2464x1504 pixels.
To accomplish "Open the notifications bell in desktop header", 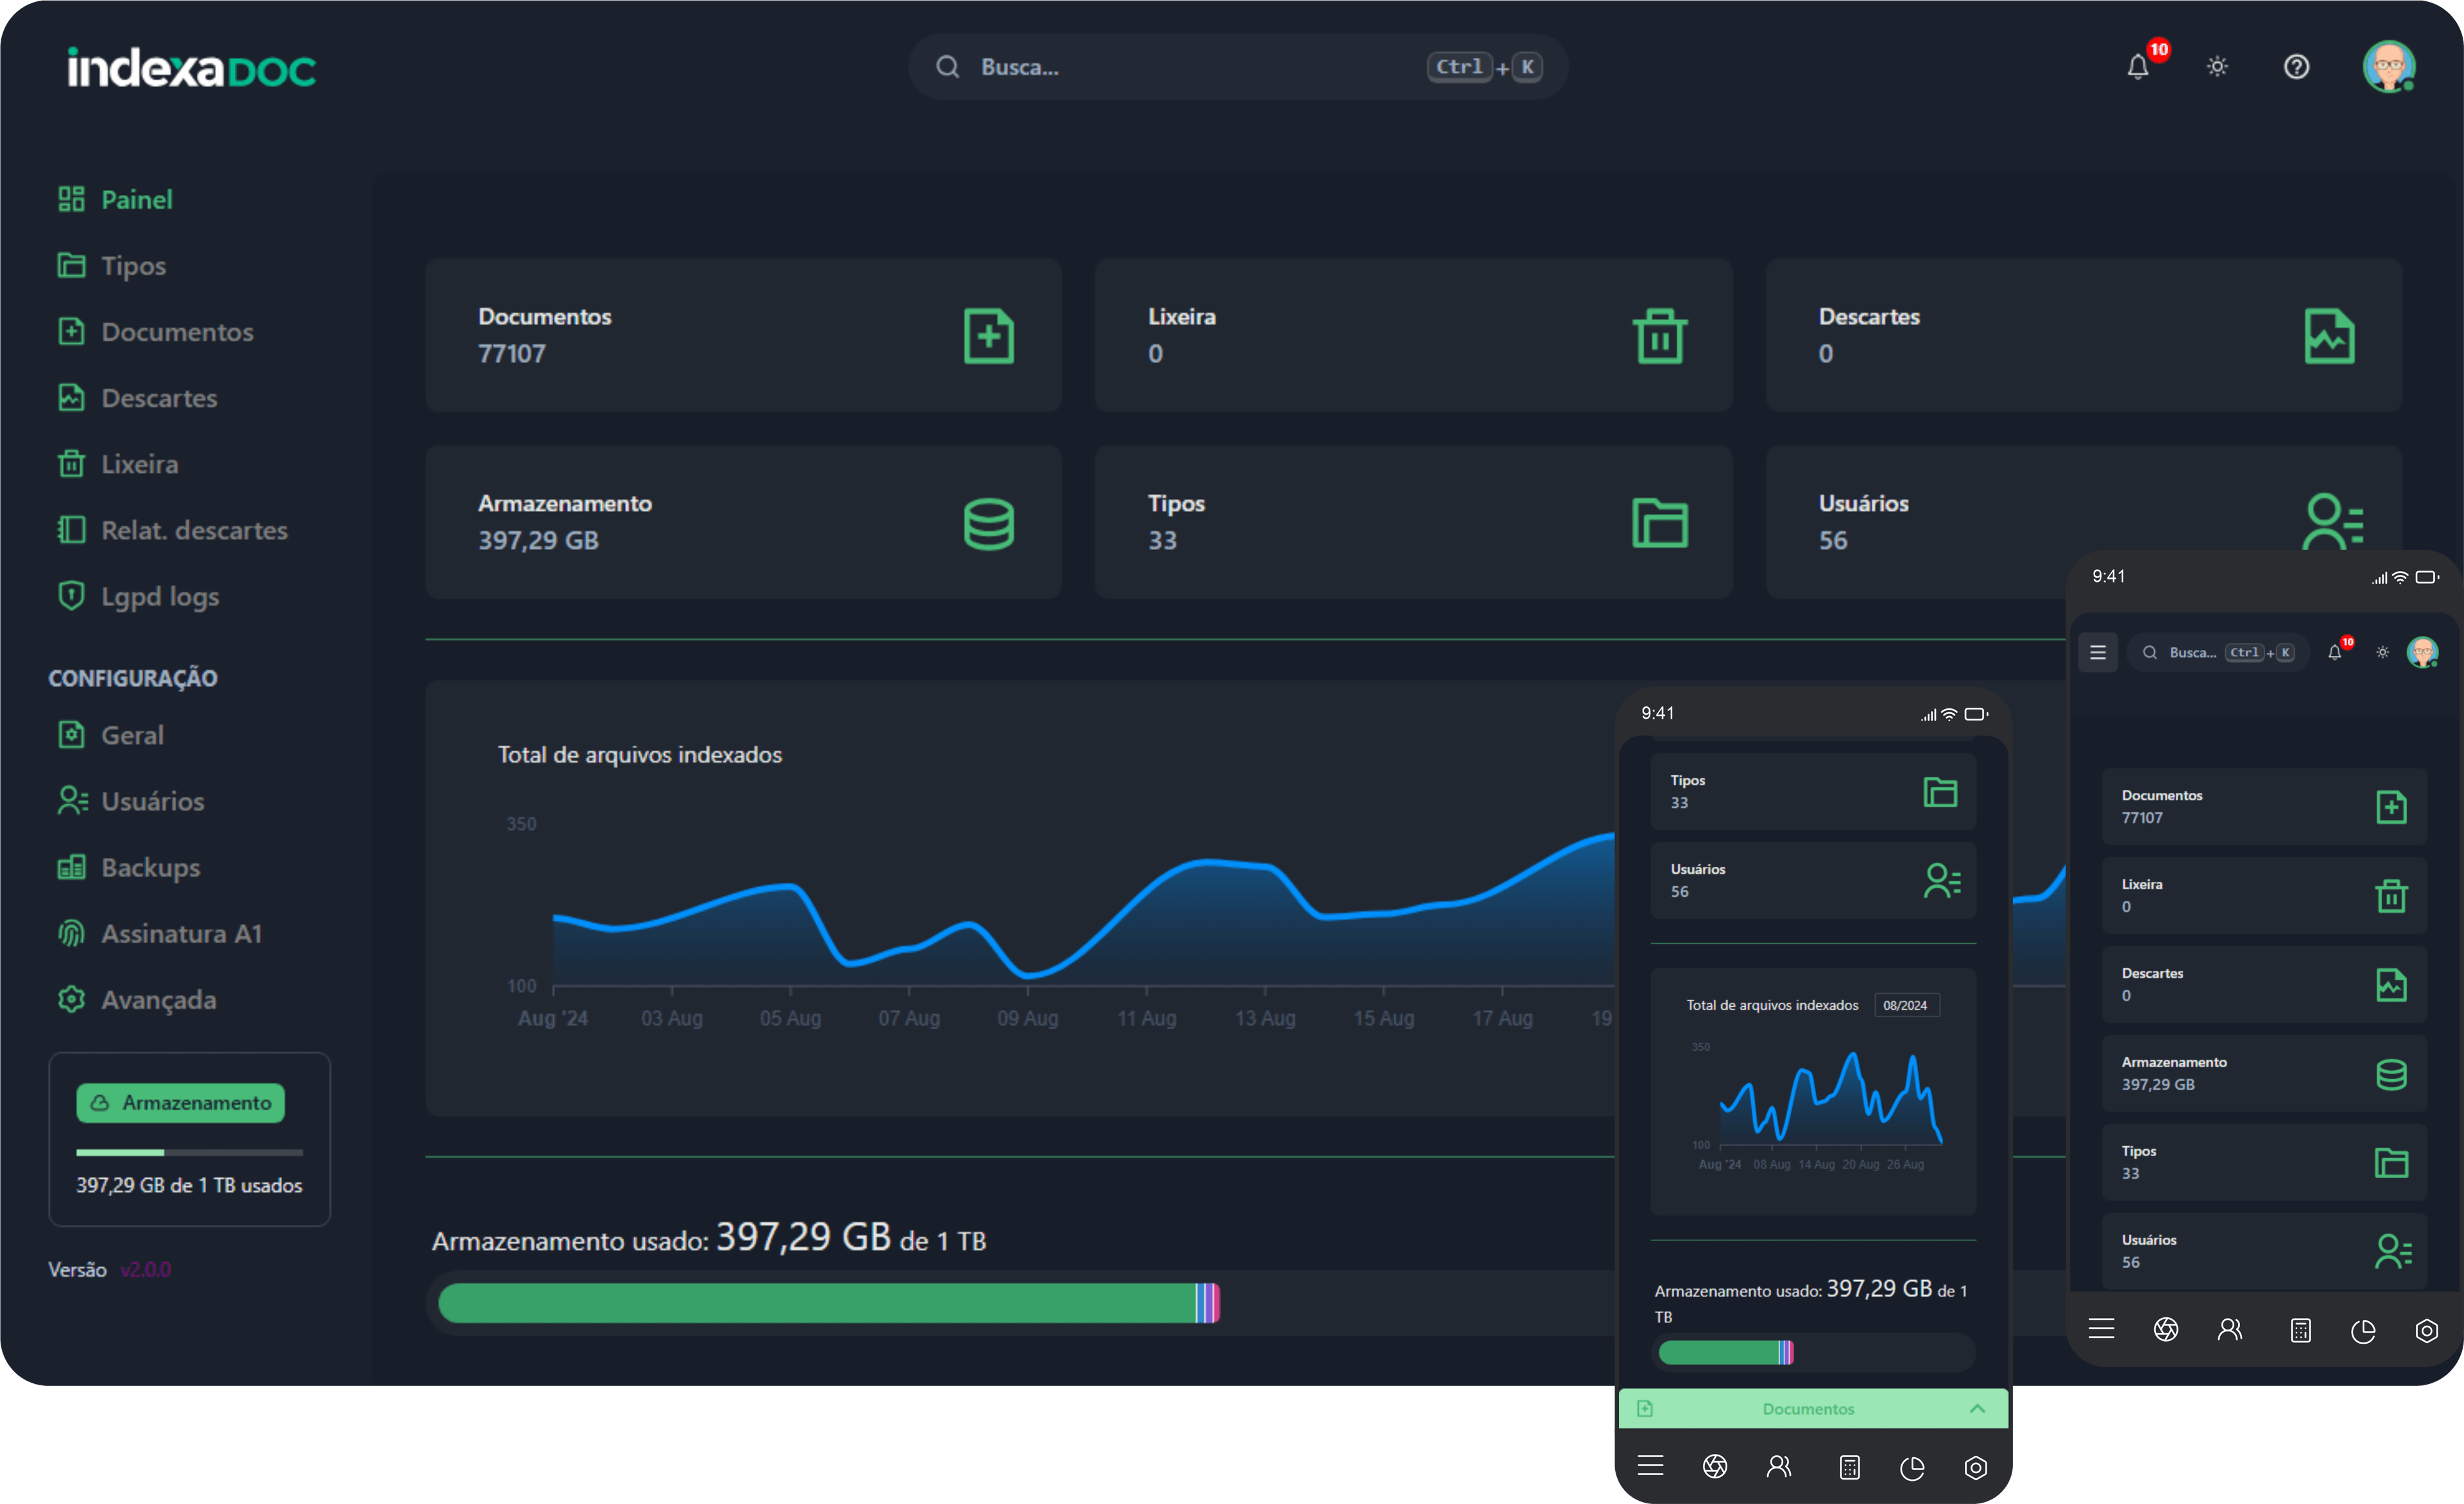I will click(2138, 67).
